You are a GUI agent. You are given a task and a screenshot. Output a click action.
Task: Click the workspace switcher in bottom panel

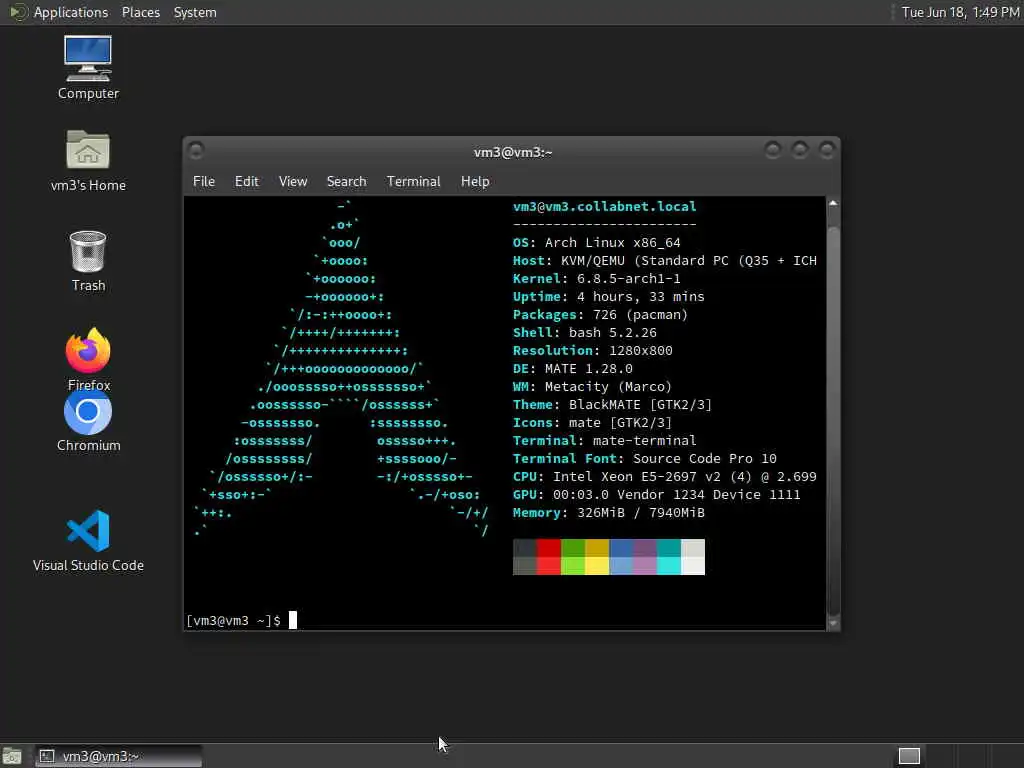pos(909,756)
